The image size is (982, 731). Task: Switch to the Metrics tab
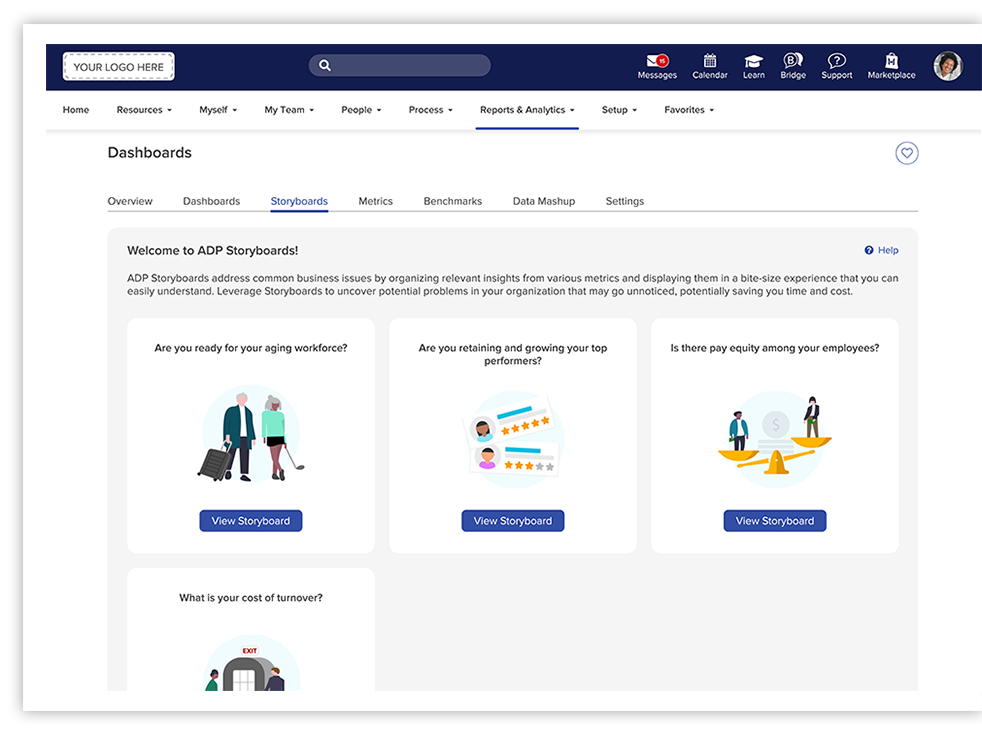click(x=375, y=201)
